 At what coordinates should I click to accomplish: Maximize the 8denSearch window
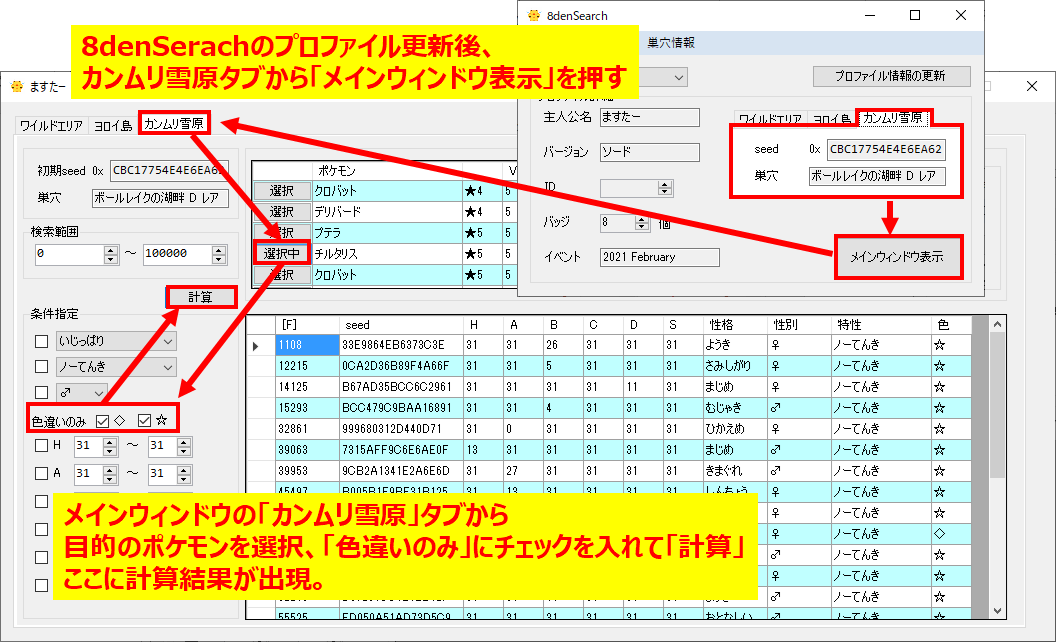coord(915,15)
